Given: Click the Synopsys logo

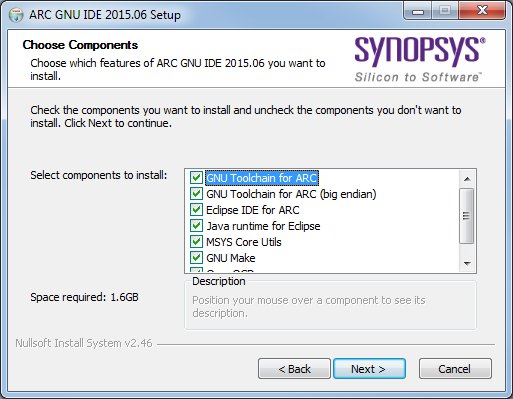Looking at the screenshot, I should click(x=420, y=59).
